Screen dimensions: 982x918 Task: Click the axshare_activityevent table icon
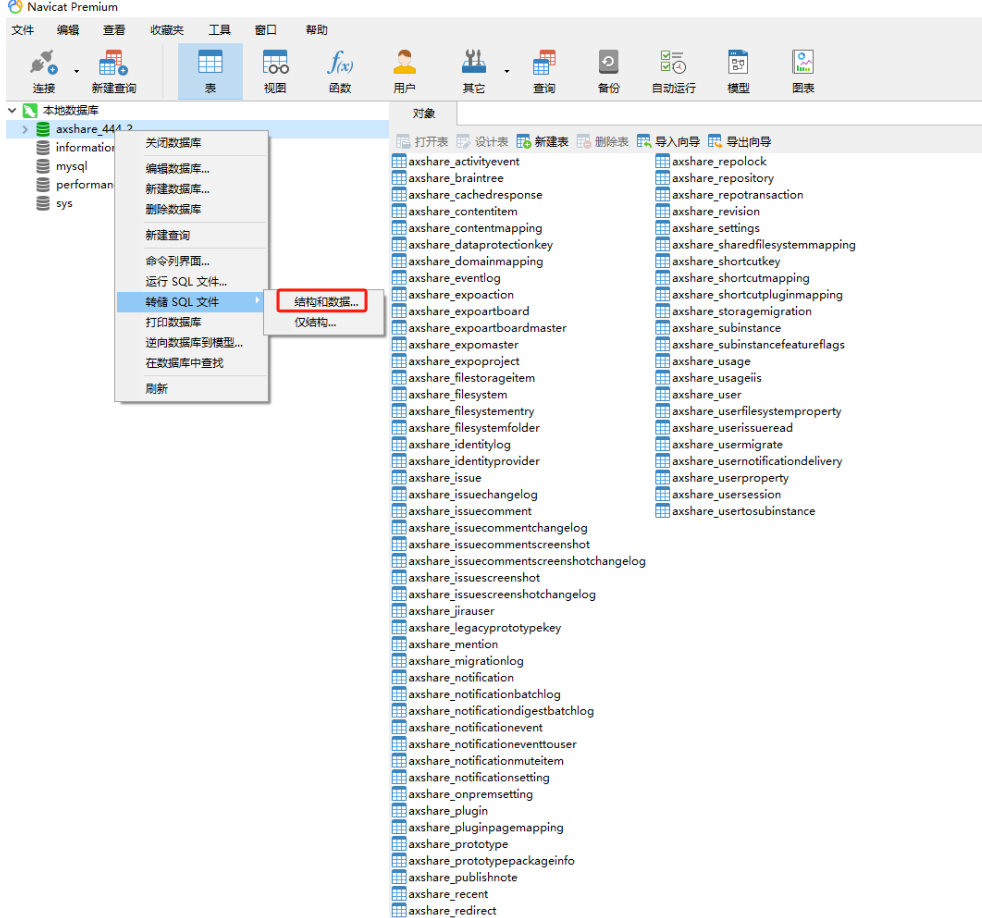click(x=399, y=161)
